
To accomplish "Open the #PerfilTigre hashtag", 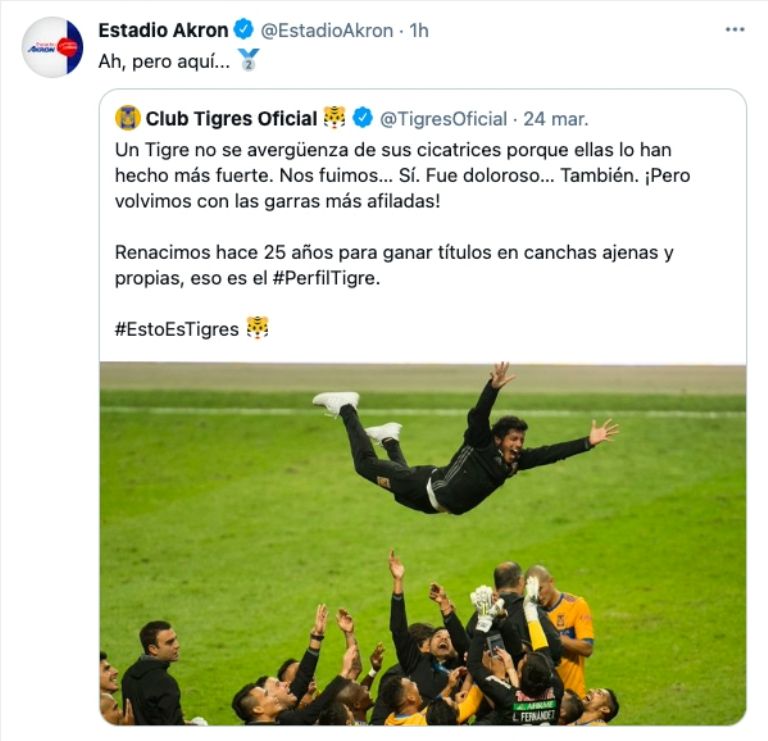I will [326, 278].
